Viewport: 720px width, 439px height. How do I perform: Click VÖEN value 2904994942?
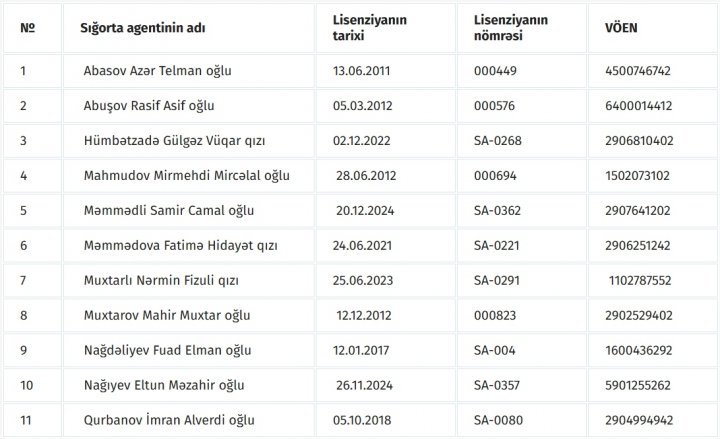tap(639, 420)
